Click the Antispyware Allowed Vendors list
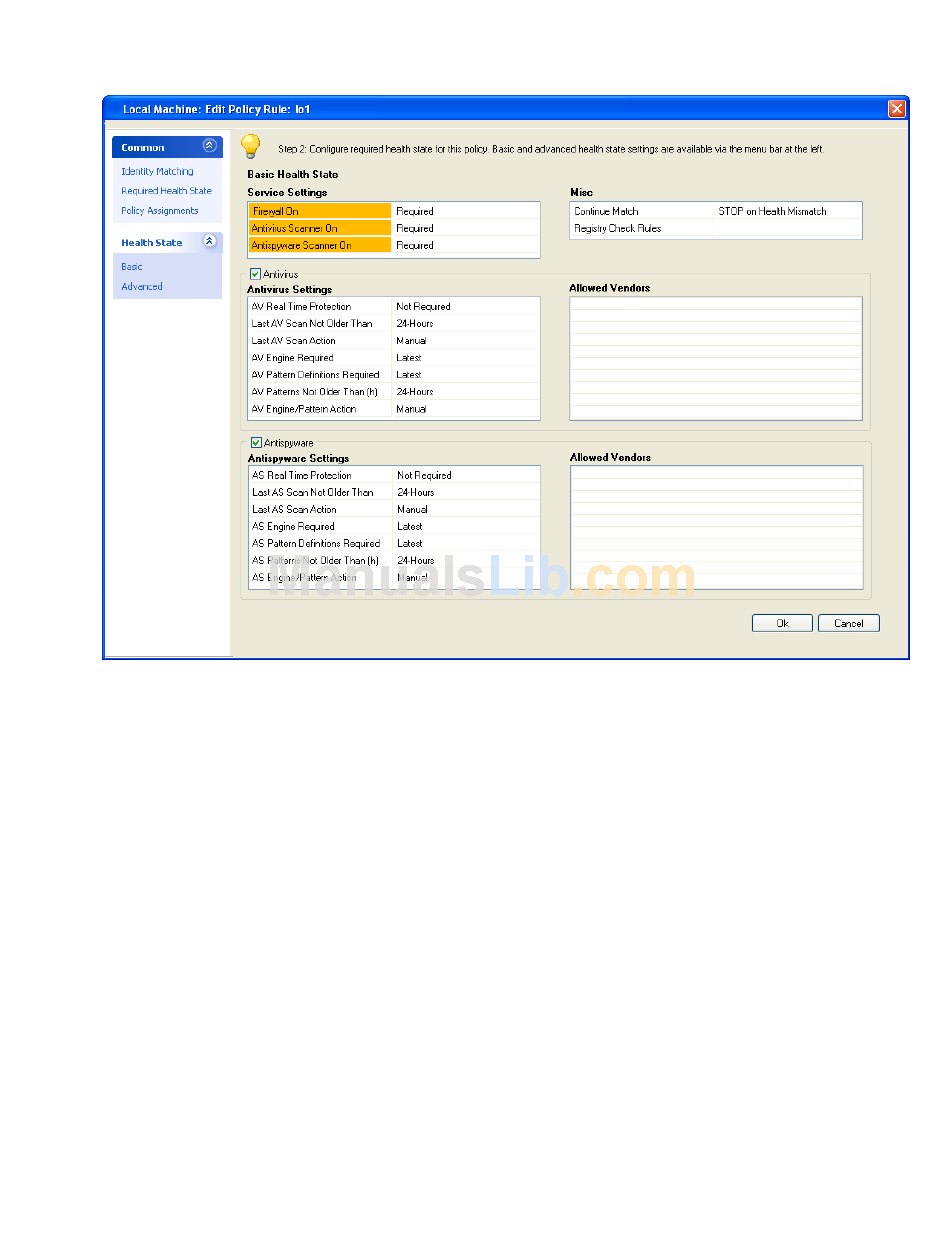The height and width of the screenshot is (1260, 950). click(x=717, y=527)
